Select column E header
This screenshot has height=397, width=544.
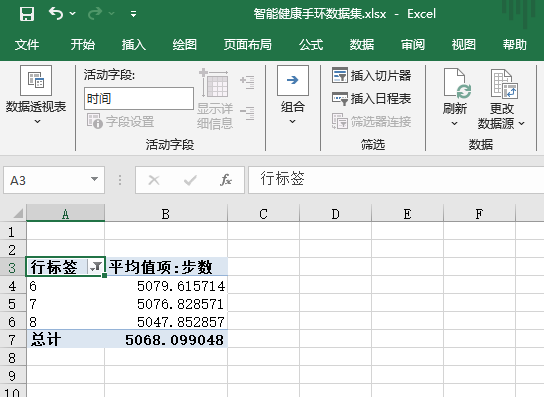(x=407, y=213)
